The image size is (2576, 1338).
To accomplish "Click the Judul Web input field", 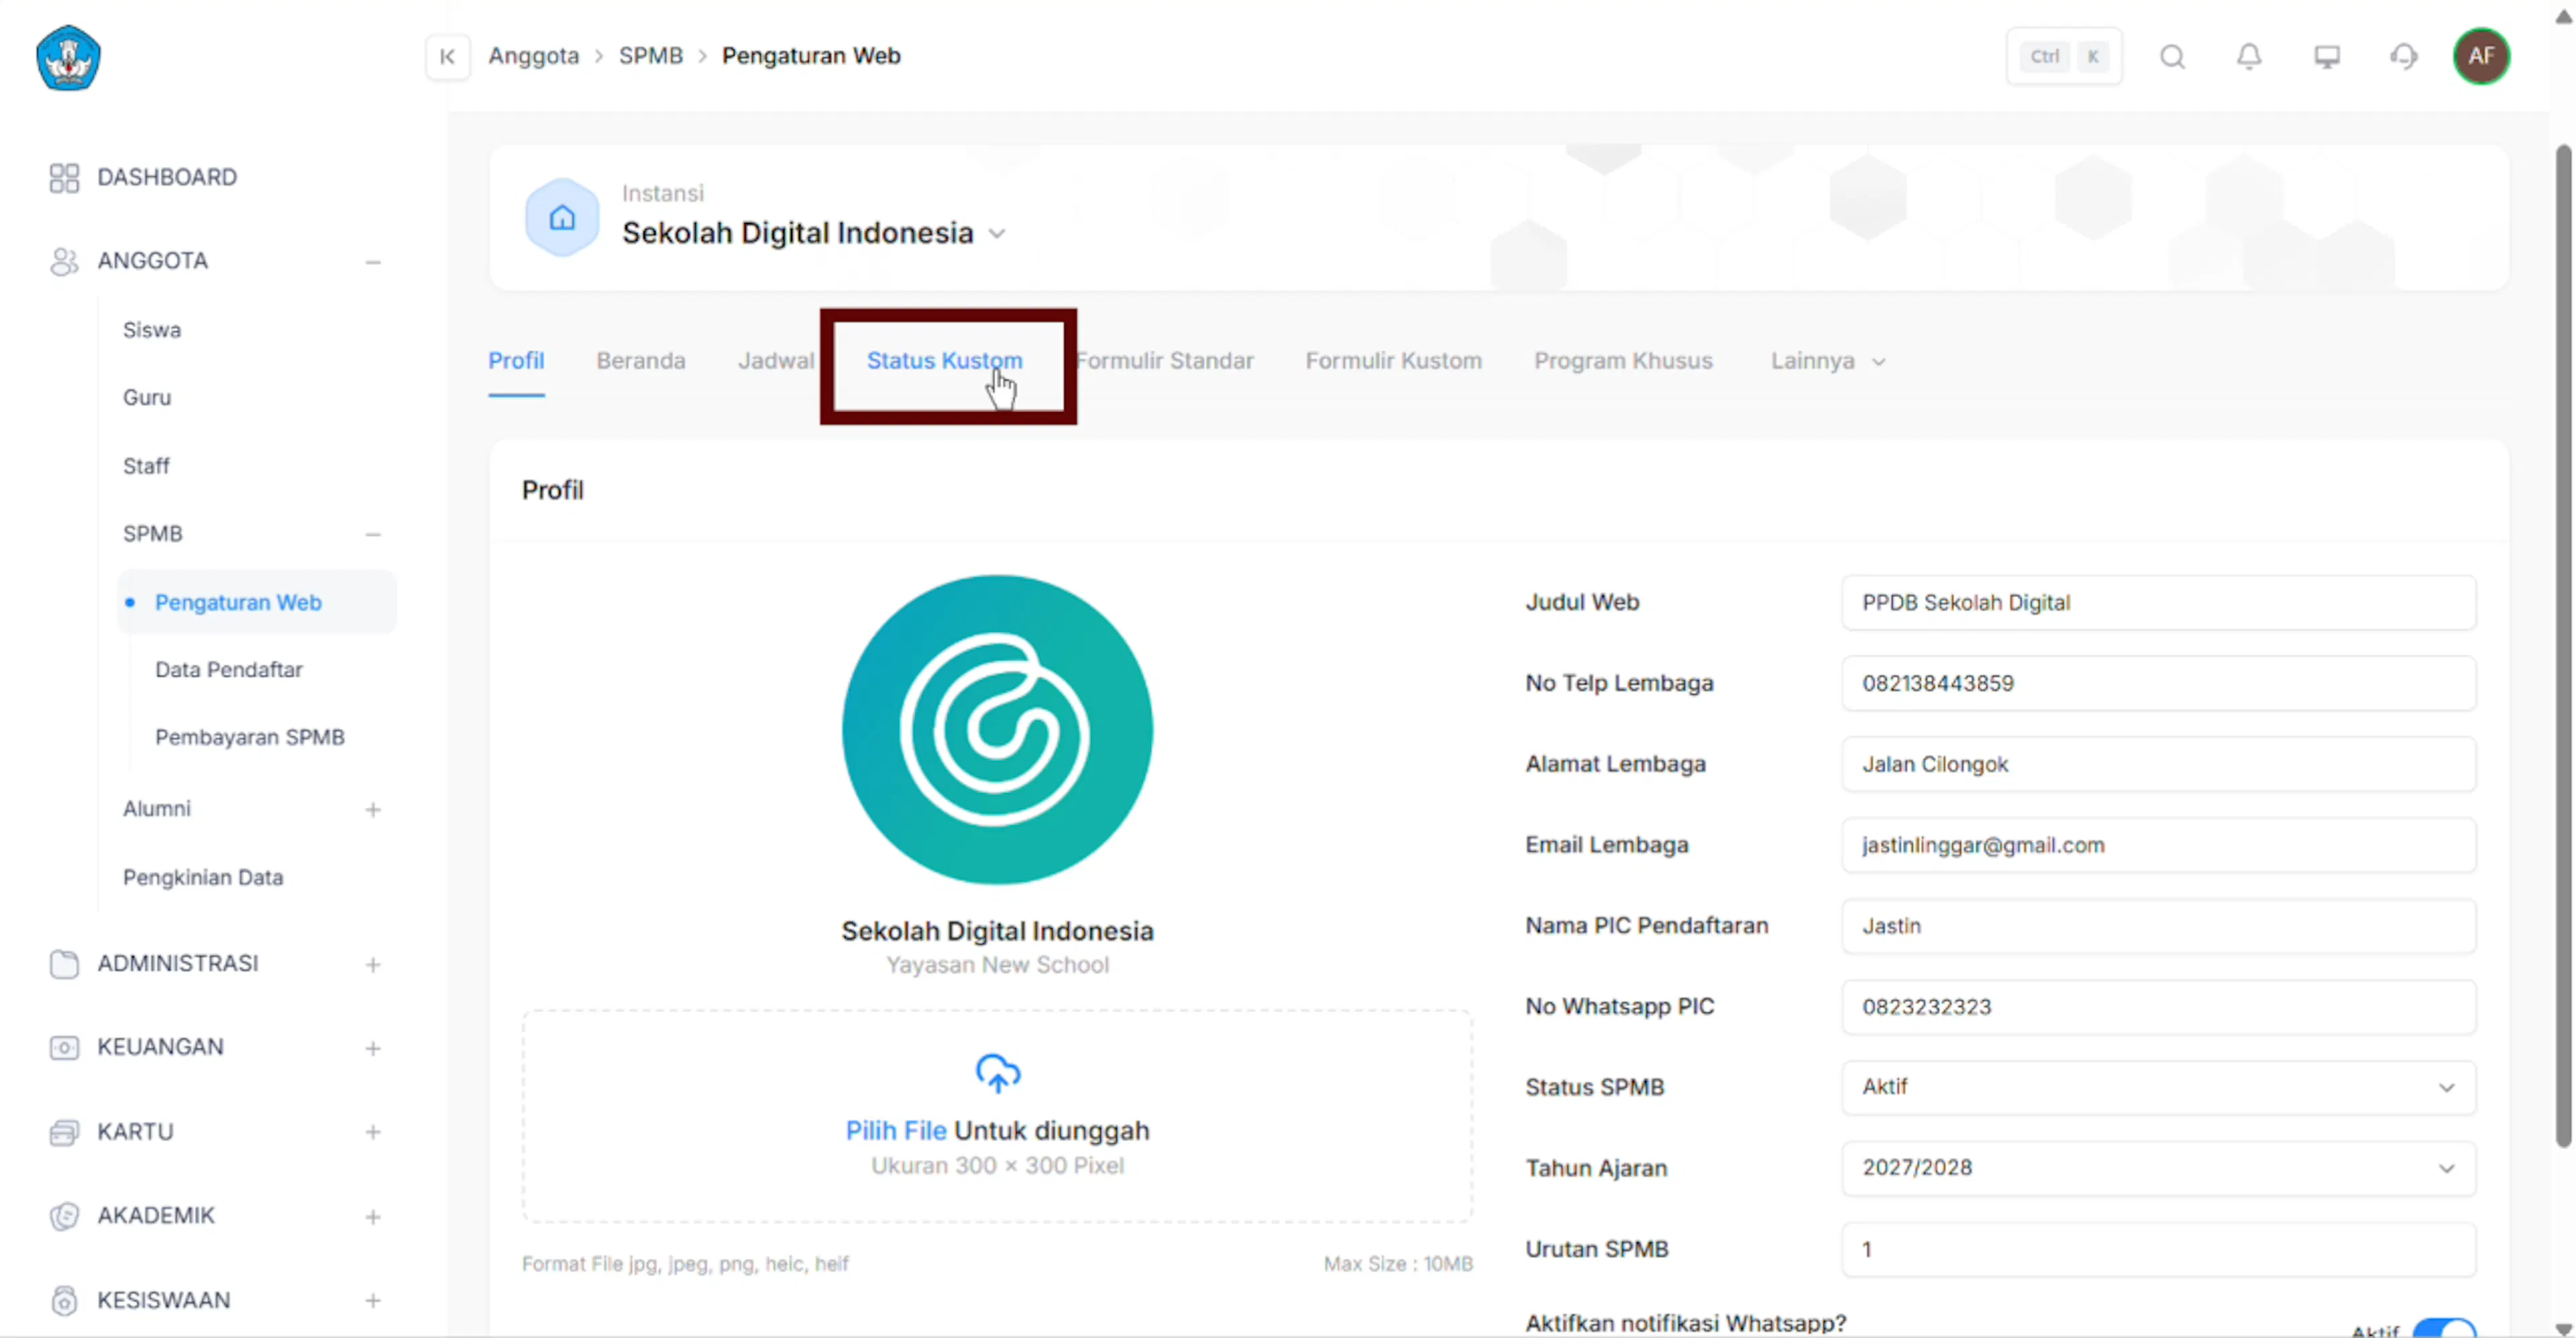I will (x=2158, y=603).
